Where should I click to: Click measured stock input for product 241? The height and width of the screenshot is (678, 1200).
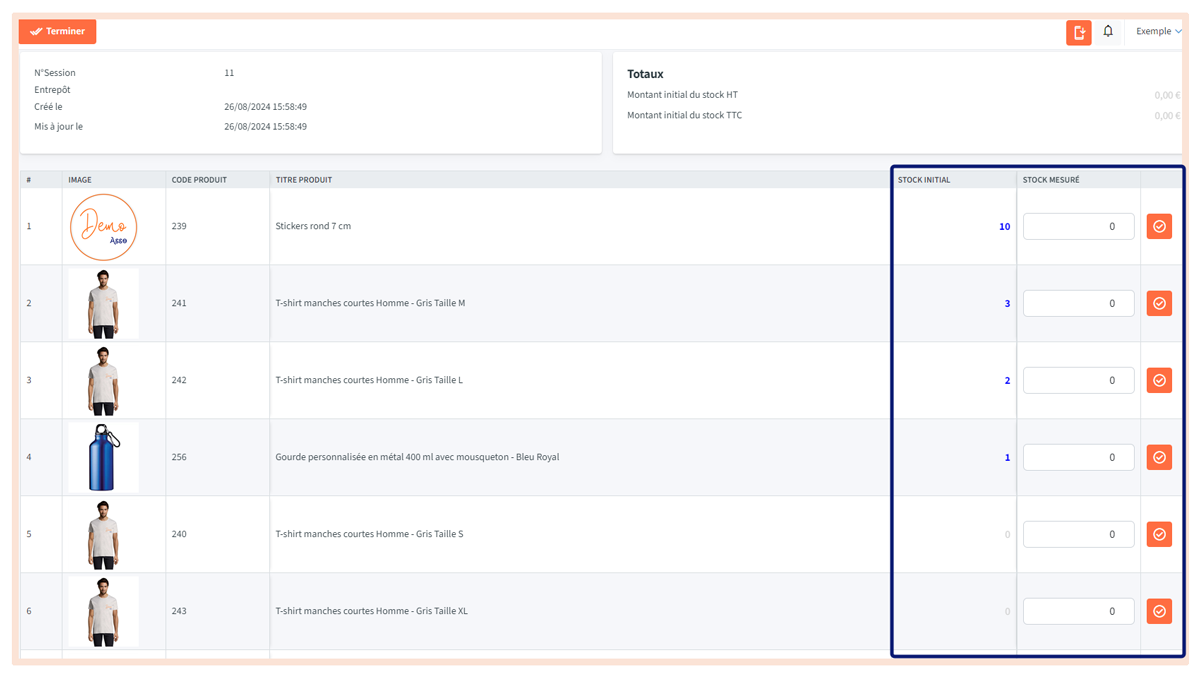(x=1078, y=304)
